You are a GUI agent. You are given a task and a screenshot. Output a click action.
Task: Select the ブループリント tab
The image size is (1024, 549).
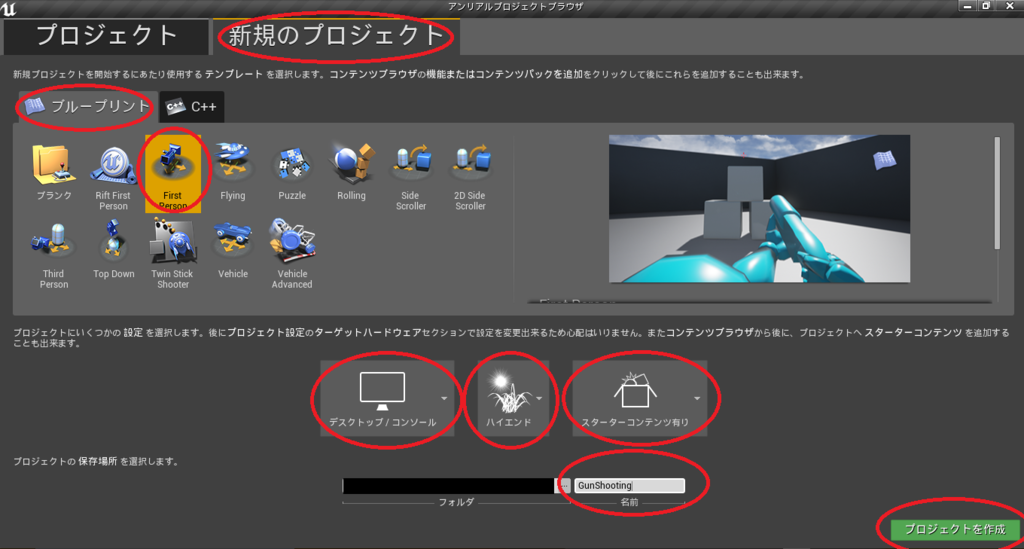88,106
